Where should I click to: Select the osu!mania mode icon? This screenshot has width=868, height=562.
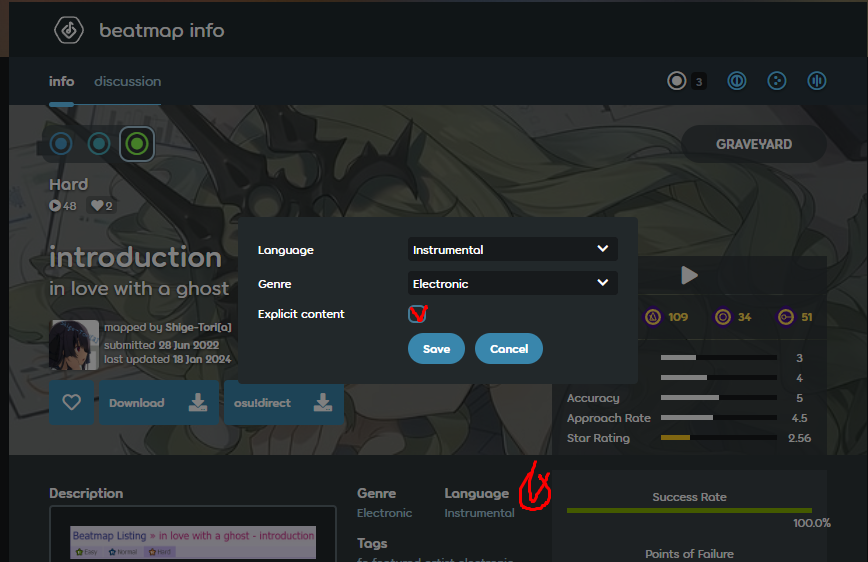(817, 81)
